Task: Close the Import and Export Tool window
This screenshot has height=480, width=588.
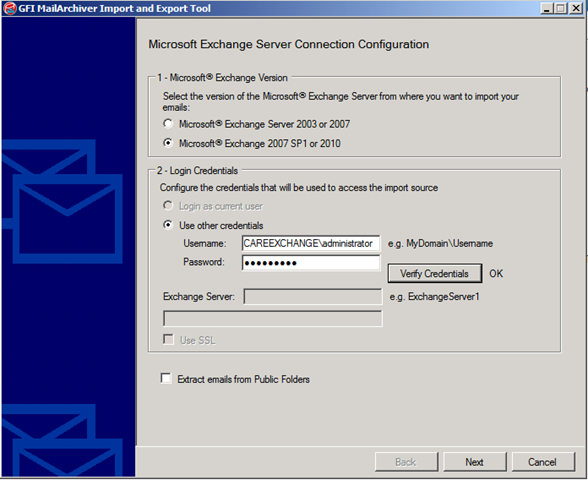Action: point(576,8)
